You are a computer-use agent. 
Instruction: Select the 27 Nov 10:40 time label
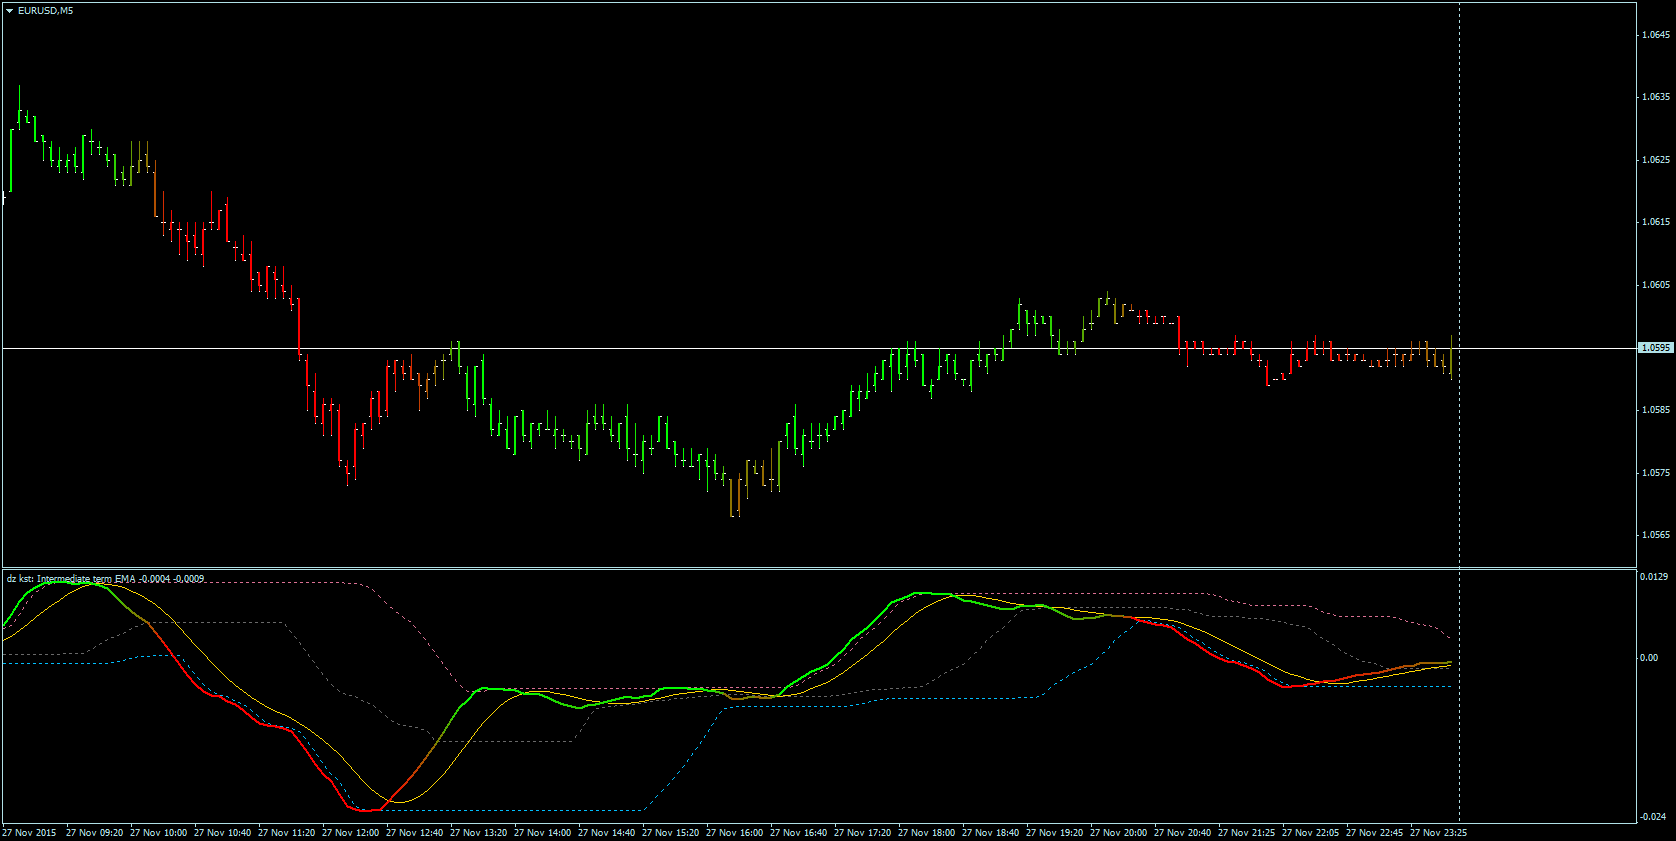(223, 833)
